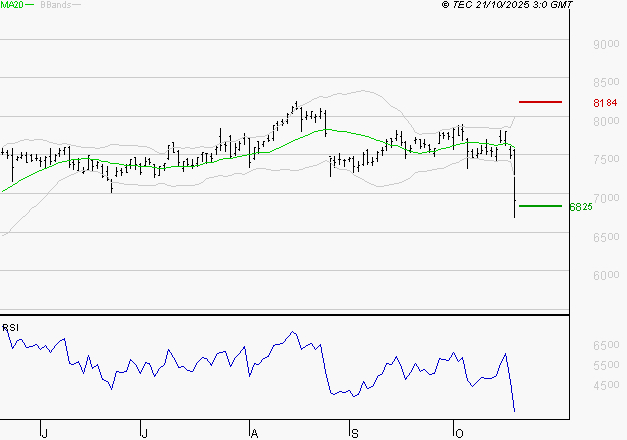Click the 6000 price axis label
This screenshot has width=627, height=440.
pos(606,275)
